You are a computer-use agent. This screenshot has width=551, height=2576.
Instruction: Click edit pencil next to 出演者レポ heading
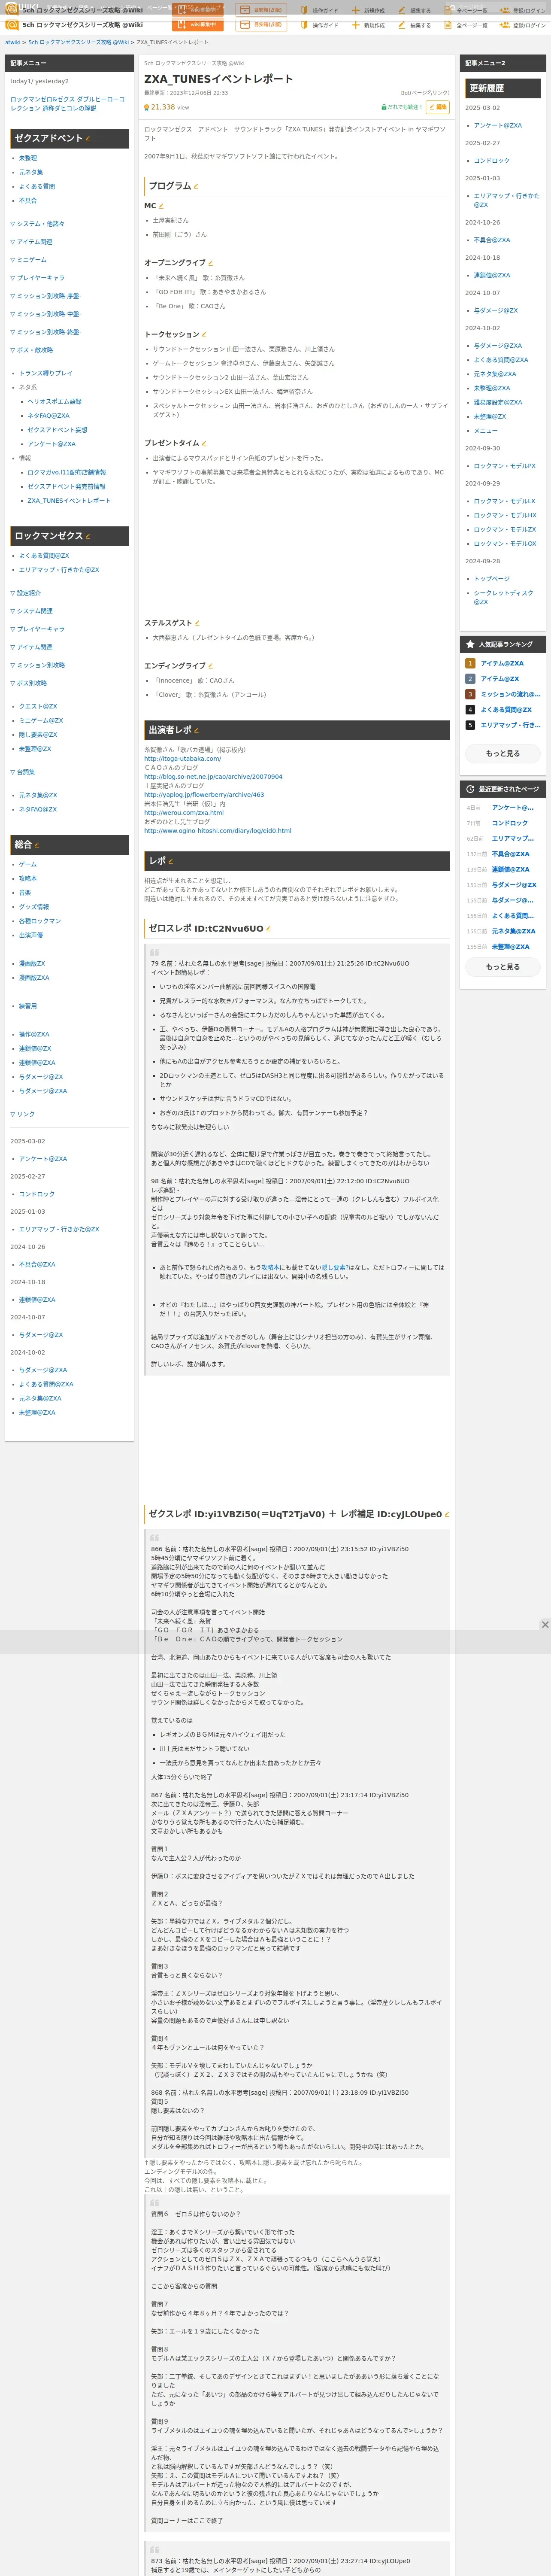click(x=196, y=730)
